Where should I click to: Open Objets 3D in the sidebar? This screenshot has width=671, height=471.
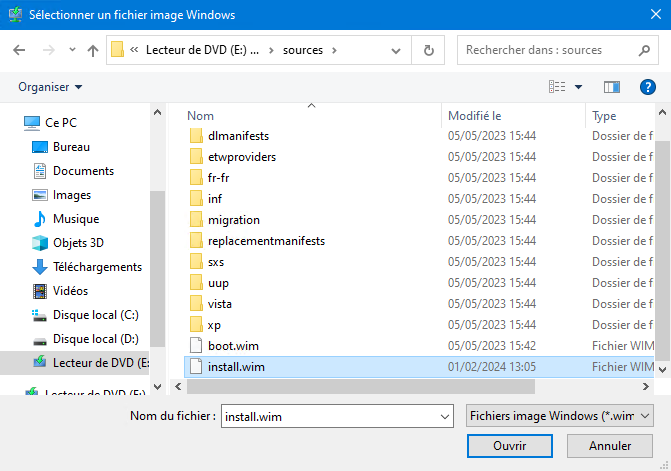pyautogui.click(x=68, y=243)
